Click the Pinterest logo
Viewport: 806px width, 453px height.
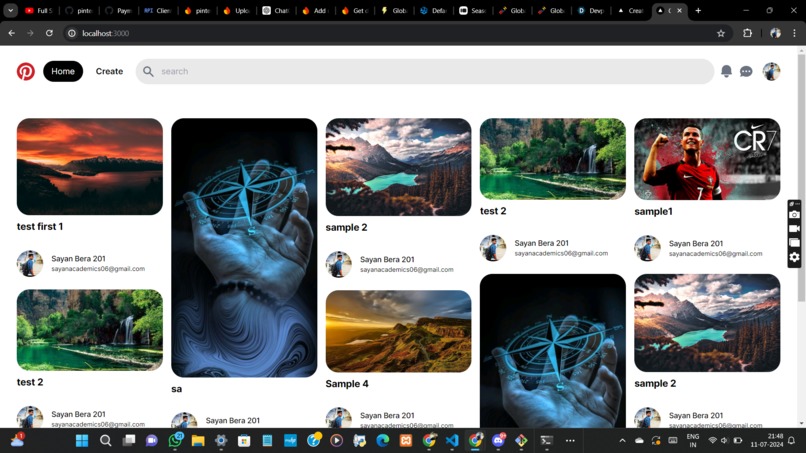26,71
